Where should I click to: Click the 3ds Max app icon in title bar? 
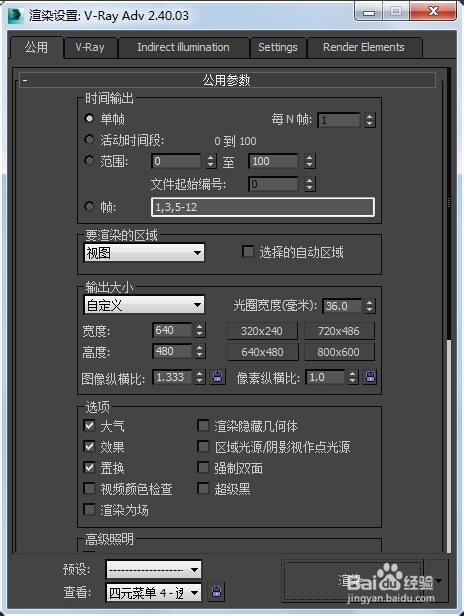15,15
